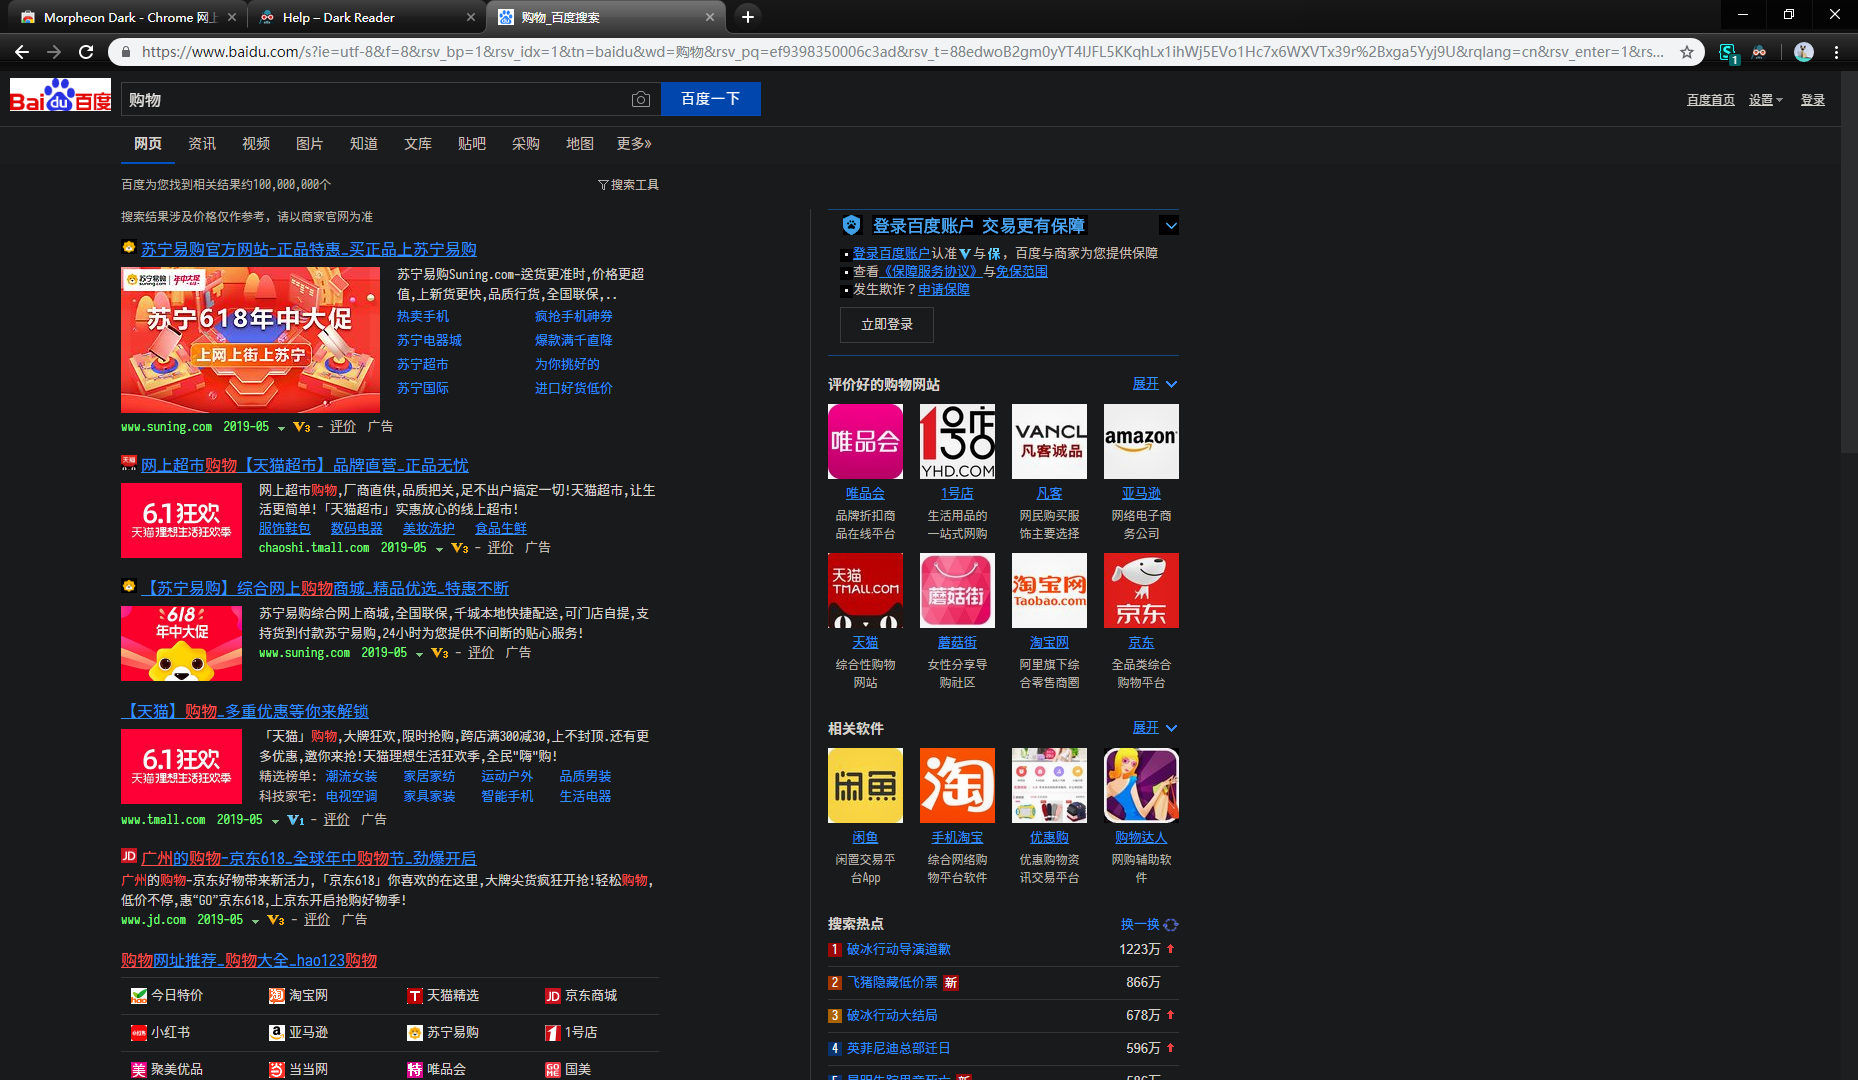Expand 相关软件 section with 展开
Screen dimensions: 1858x1080
coord(1155,728)
